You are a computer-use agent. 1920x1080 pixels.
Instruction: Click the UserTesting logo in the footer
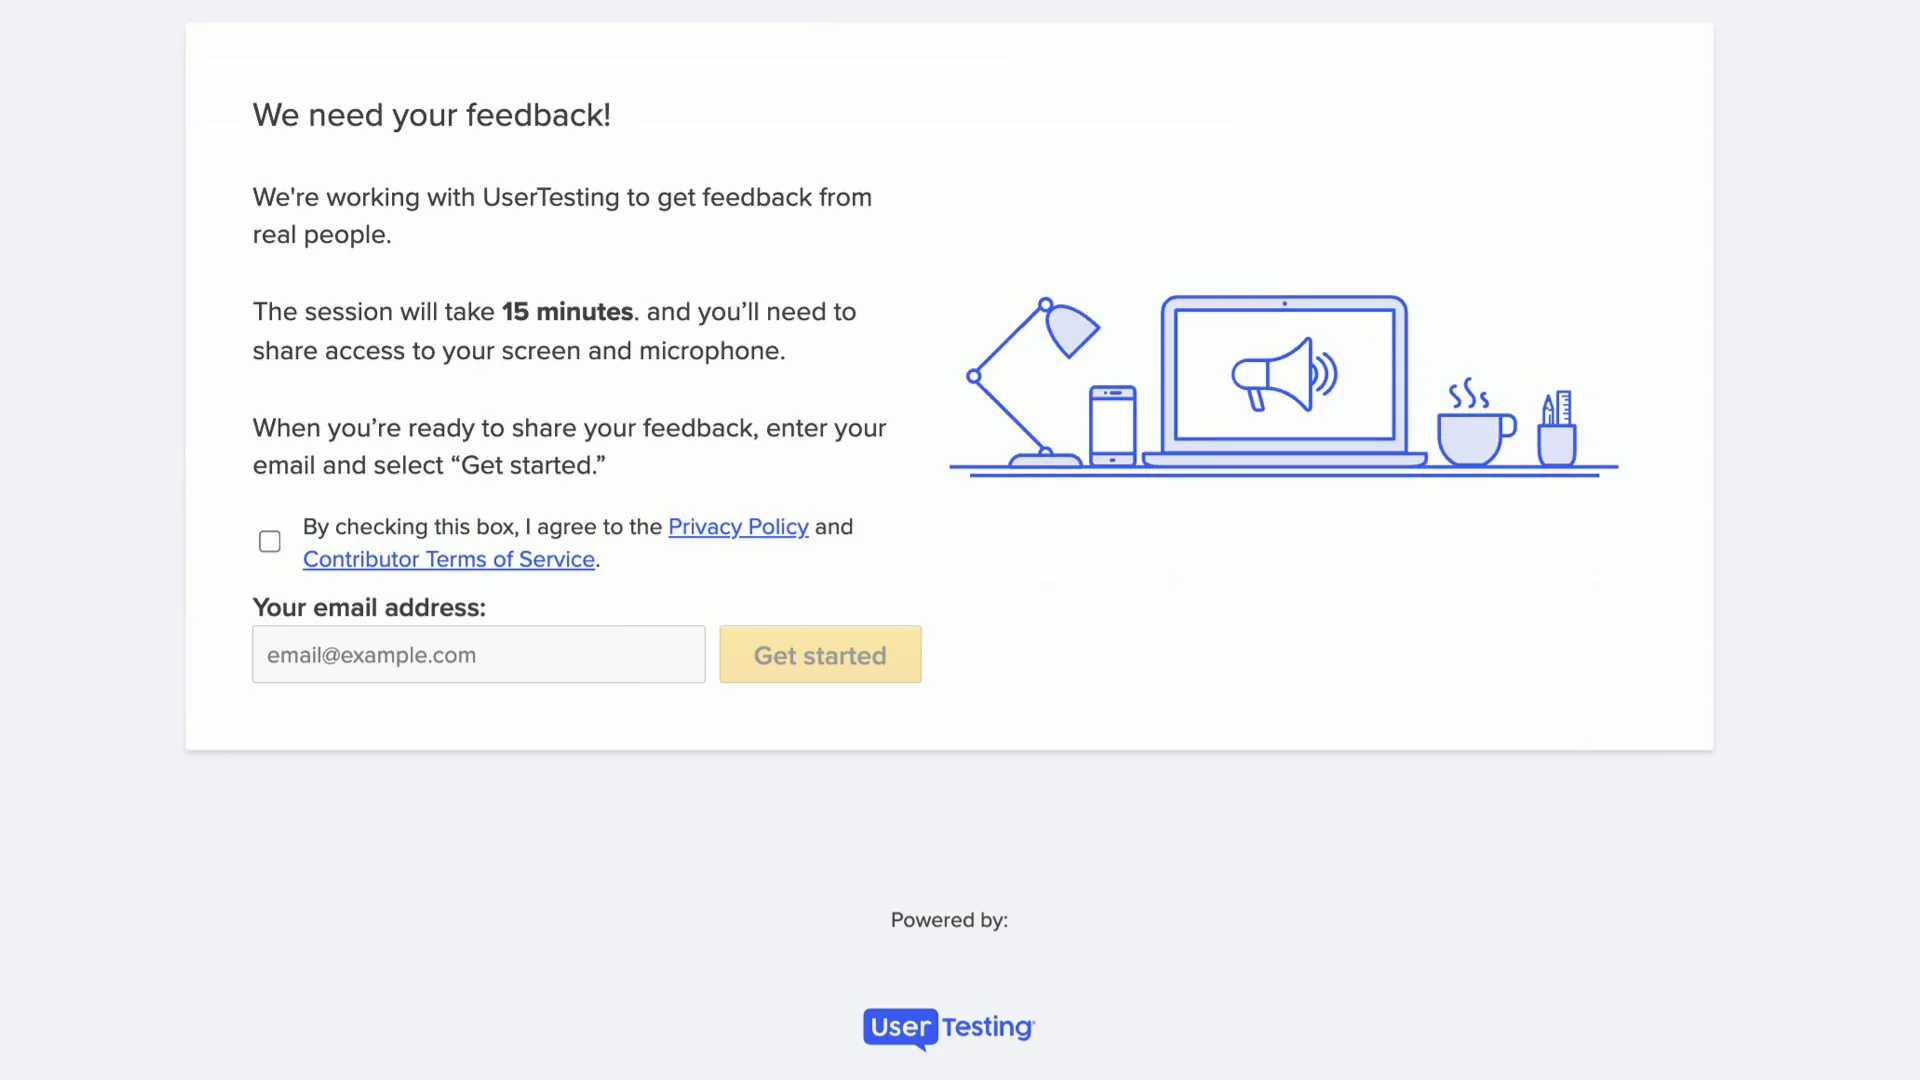[x=949, y=1027]
